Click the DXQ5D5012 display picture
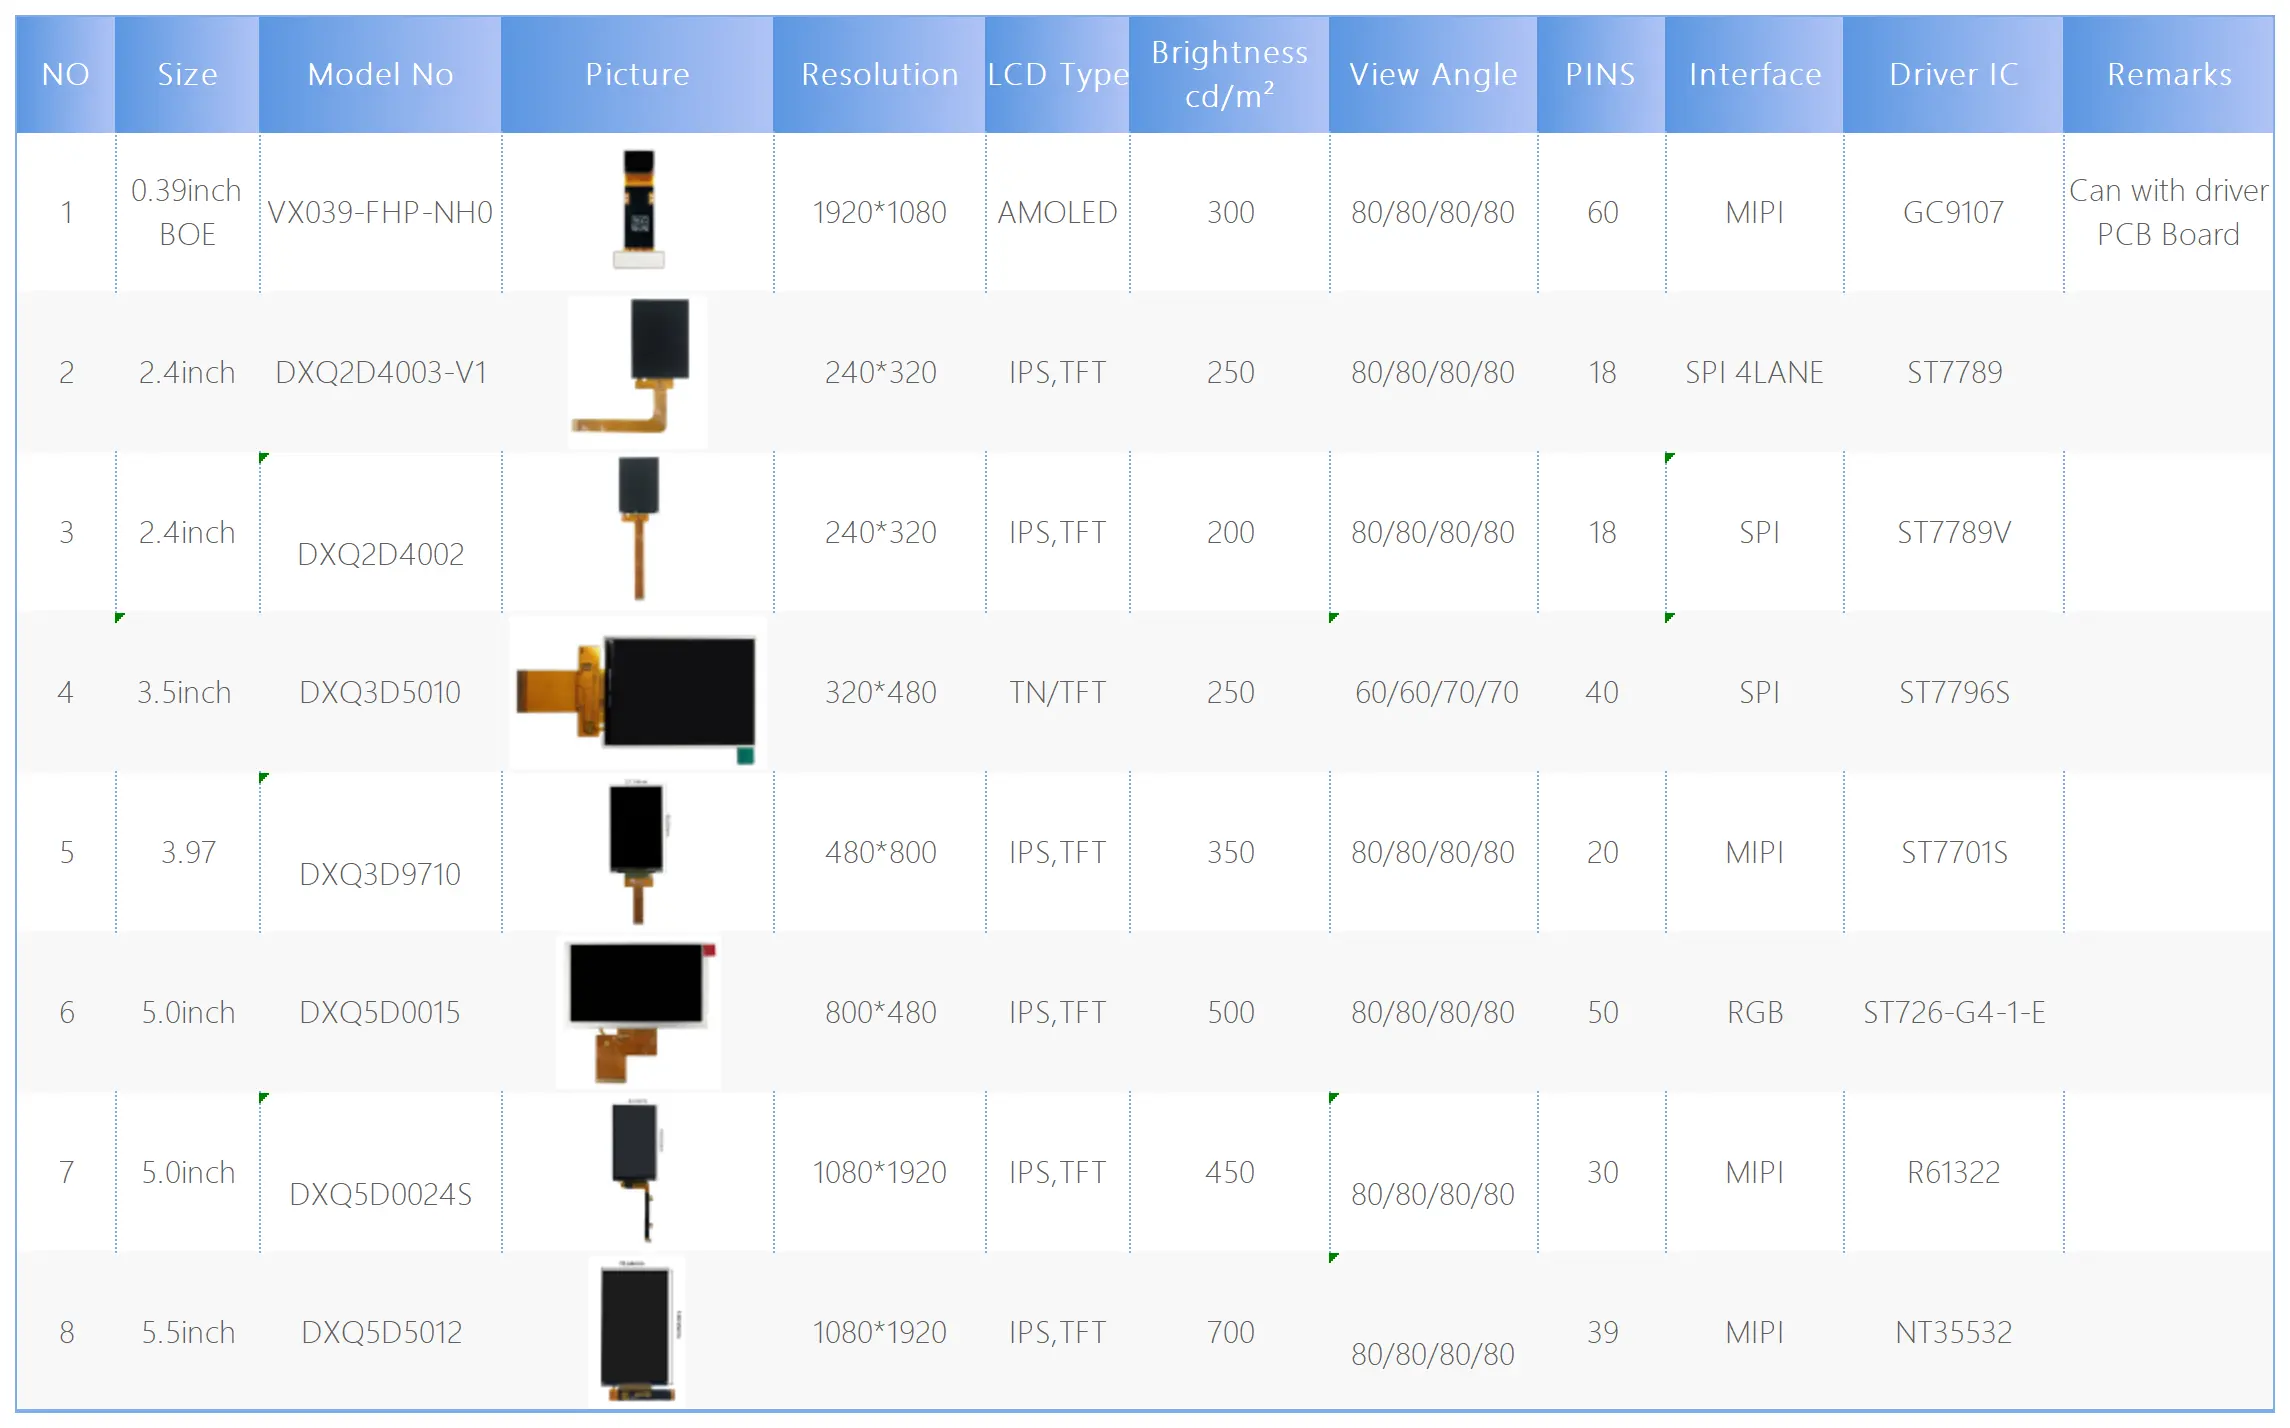 tap(637, 1332)
